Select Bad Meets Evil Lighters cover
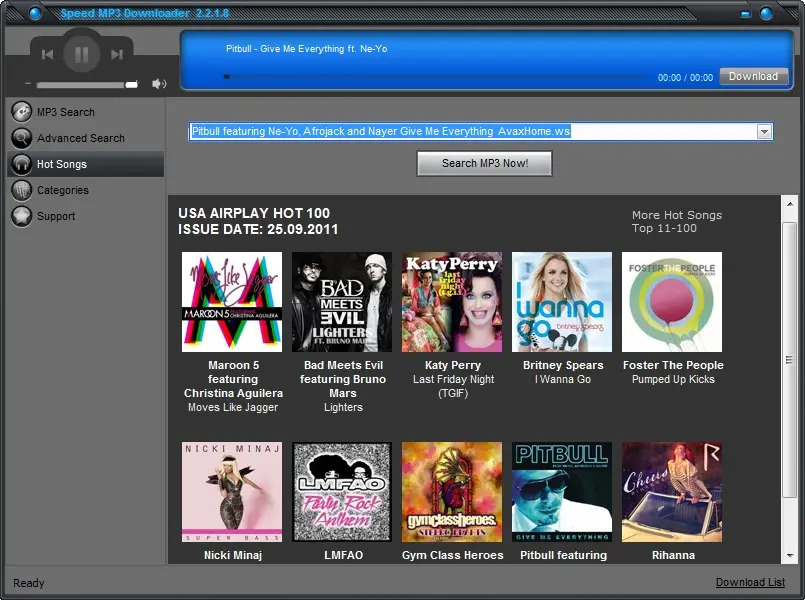Viewport: 805px width, 600px height. coord(342,302)
